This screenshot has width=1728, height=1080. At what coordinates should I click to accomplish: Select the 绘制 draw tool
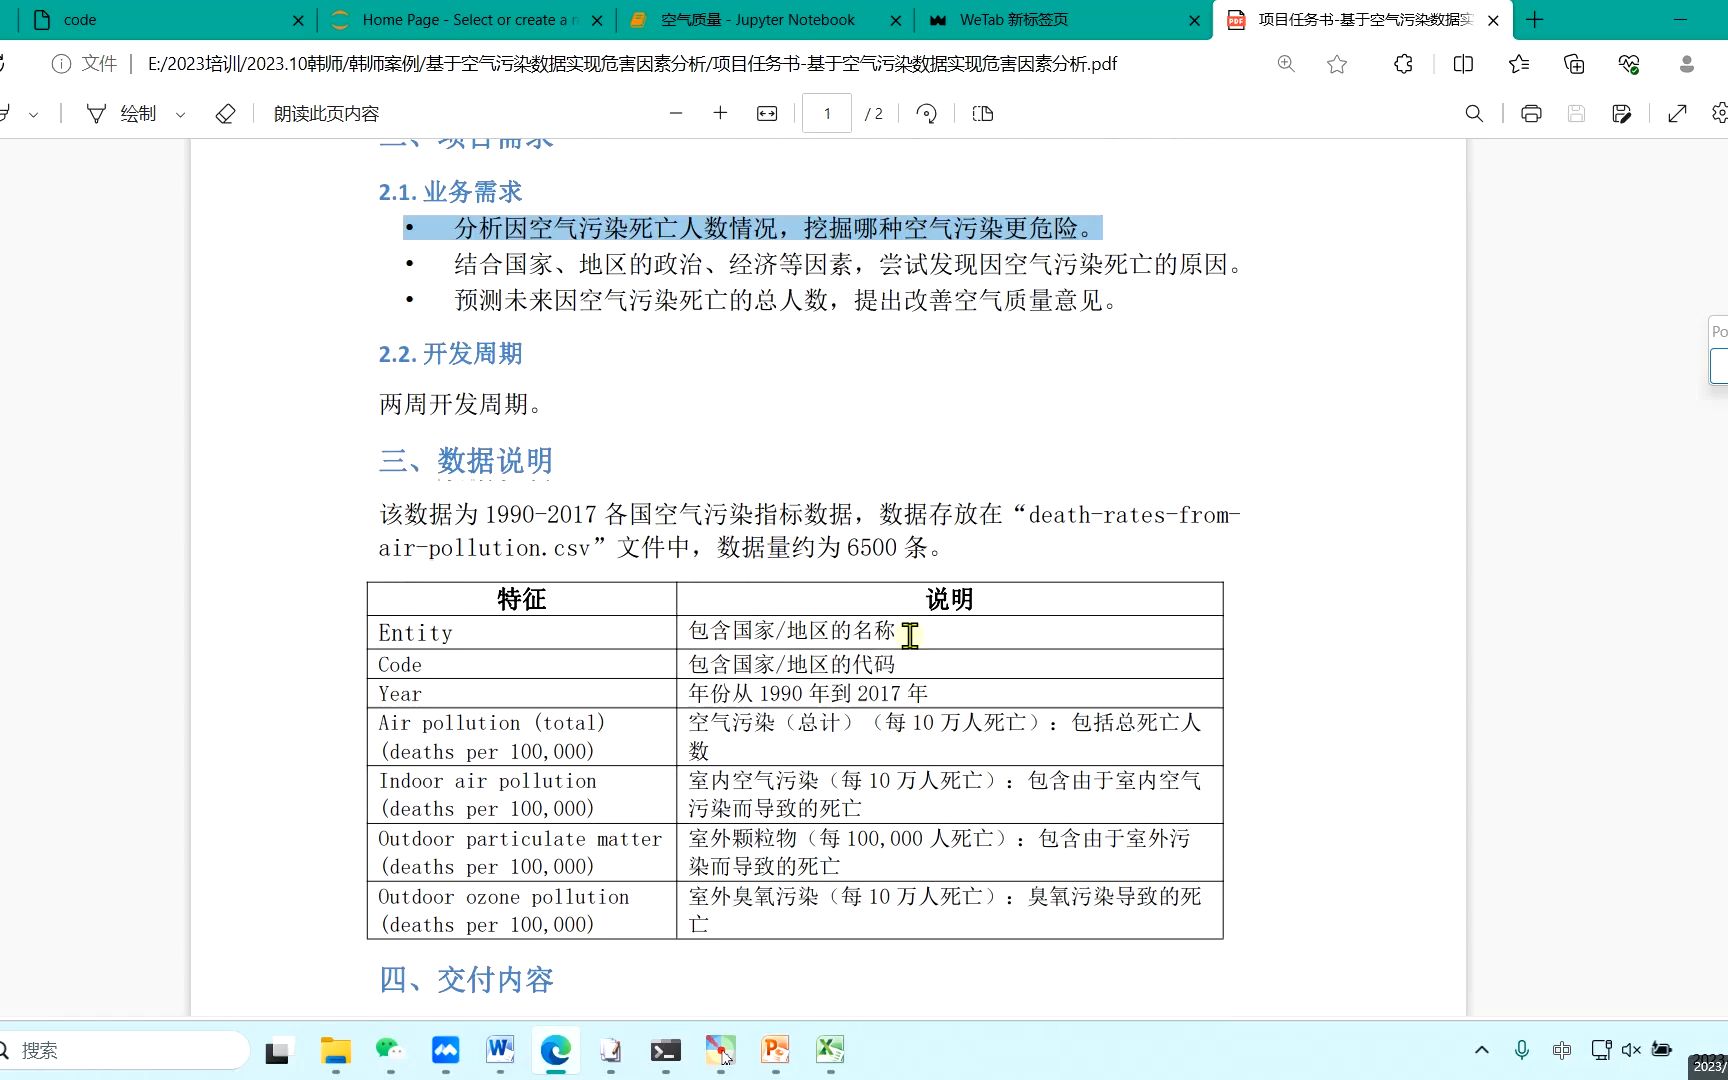pyautogui.click(x=122, y=114)
